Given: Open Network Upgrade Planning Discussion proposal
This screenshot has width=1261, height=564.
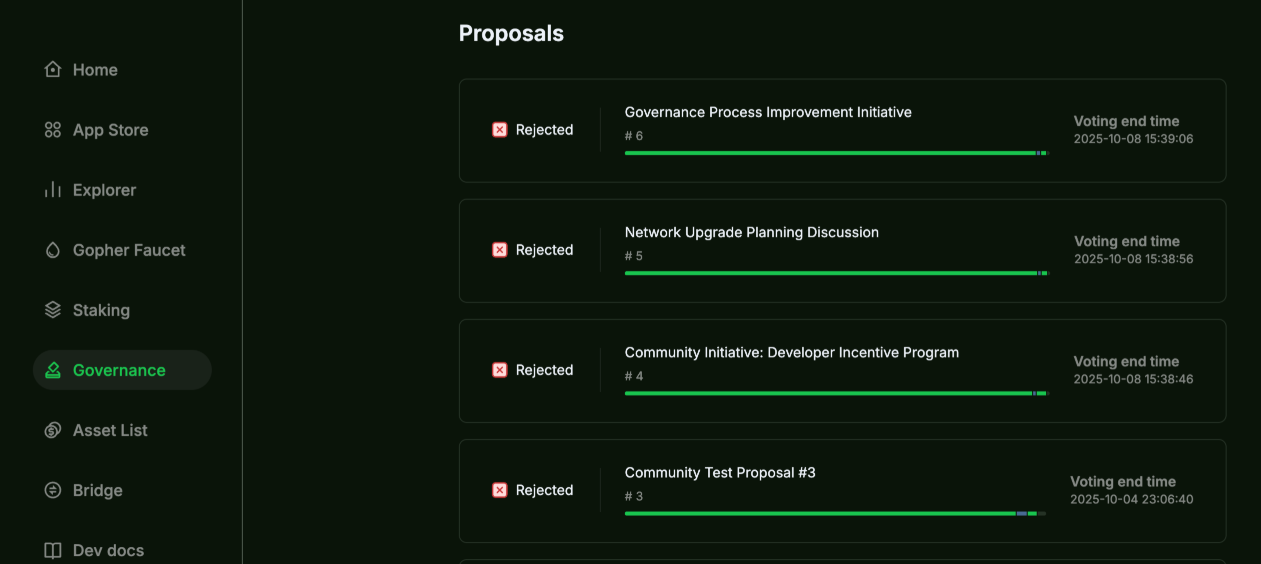Looking at the screenshot, I should [751, 232].
